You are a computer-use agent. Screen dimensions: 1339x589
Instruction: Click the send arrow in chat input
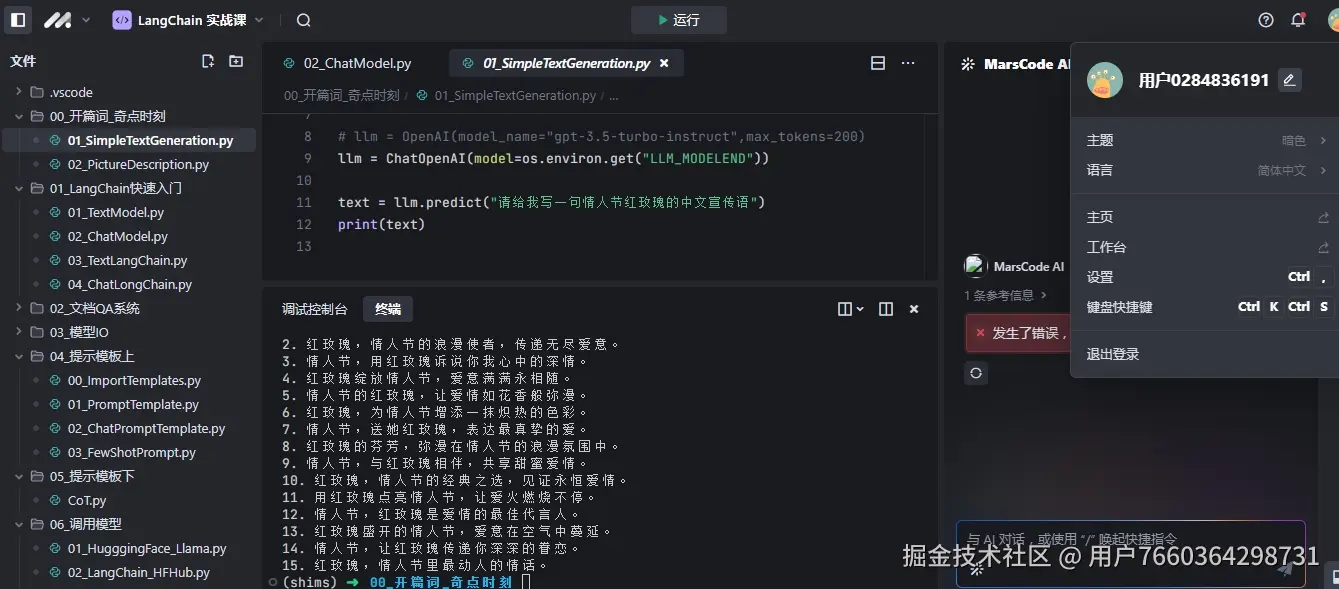(x=1287, y=569)
